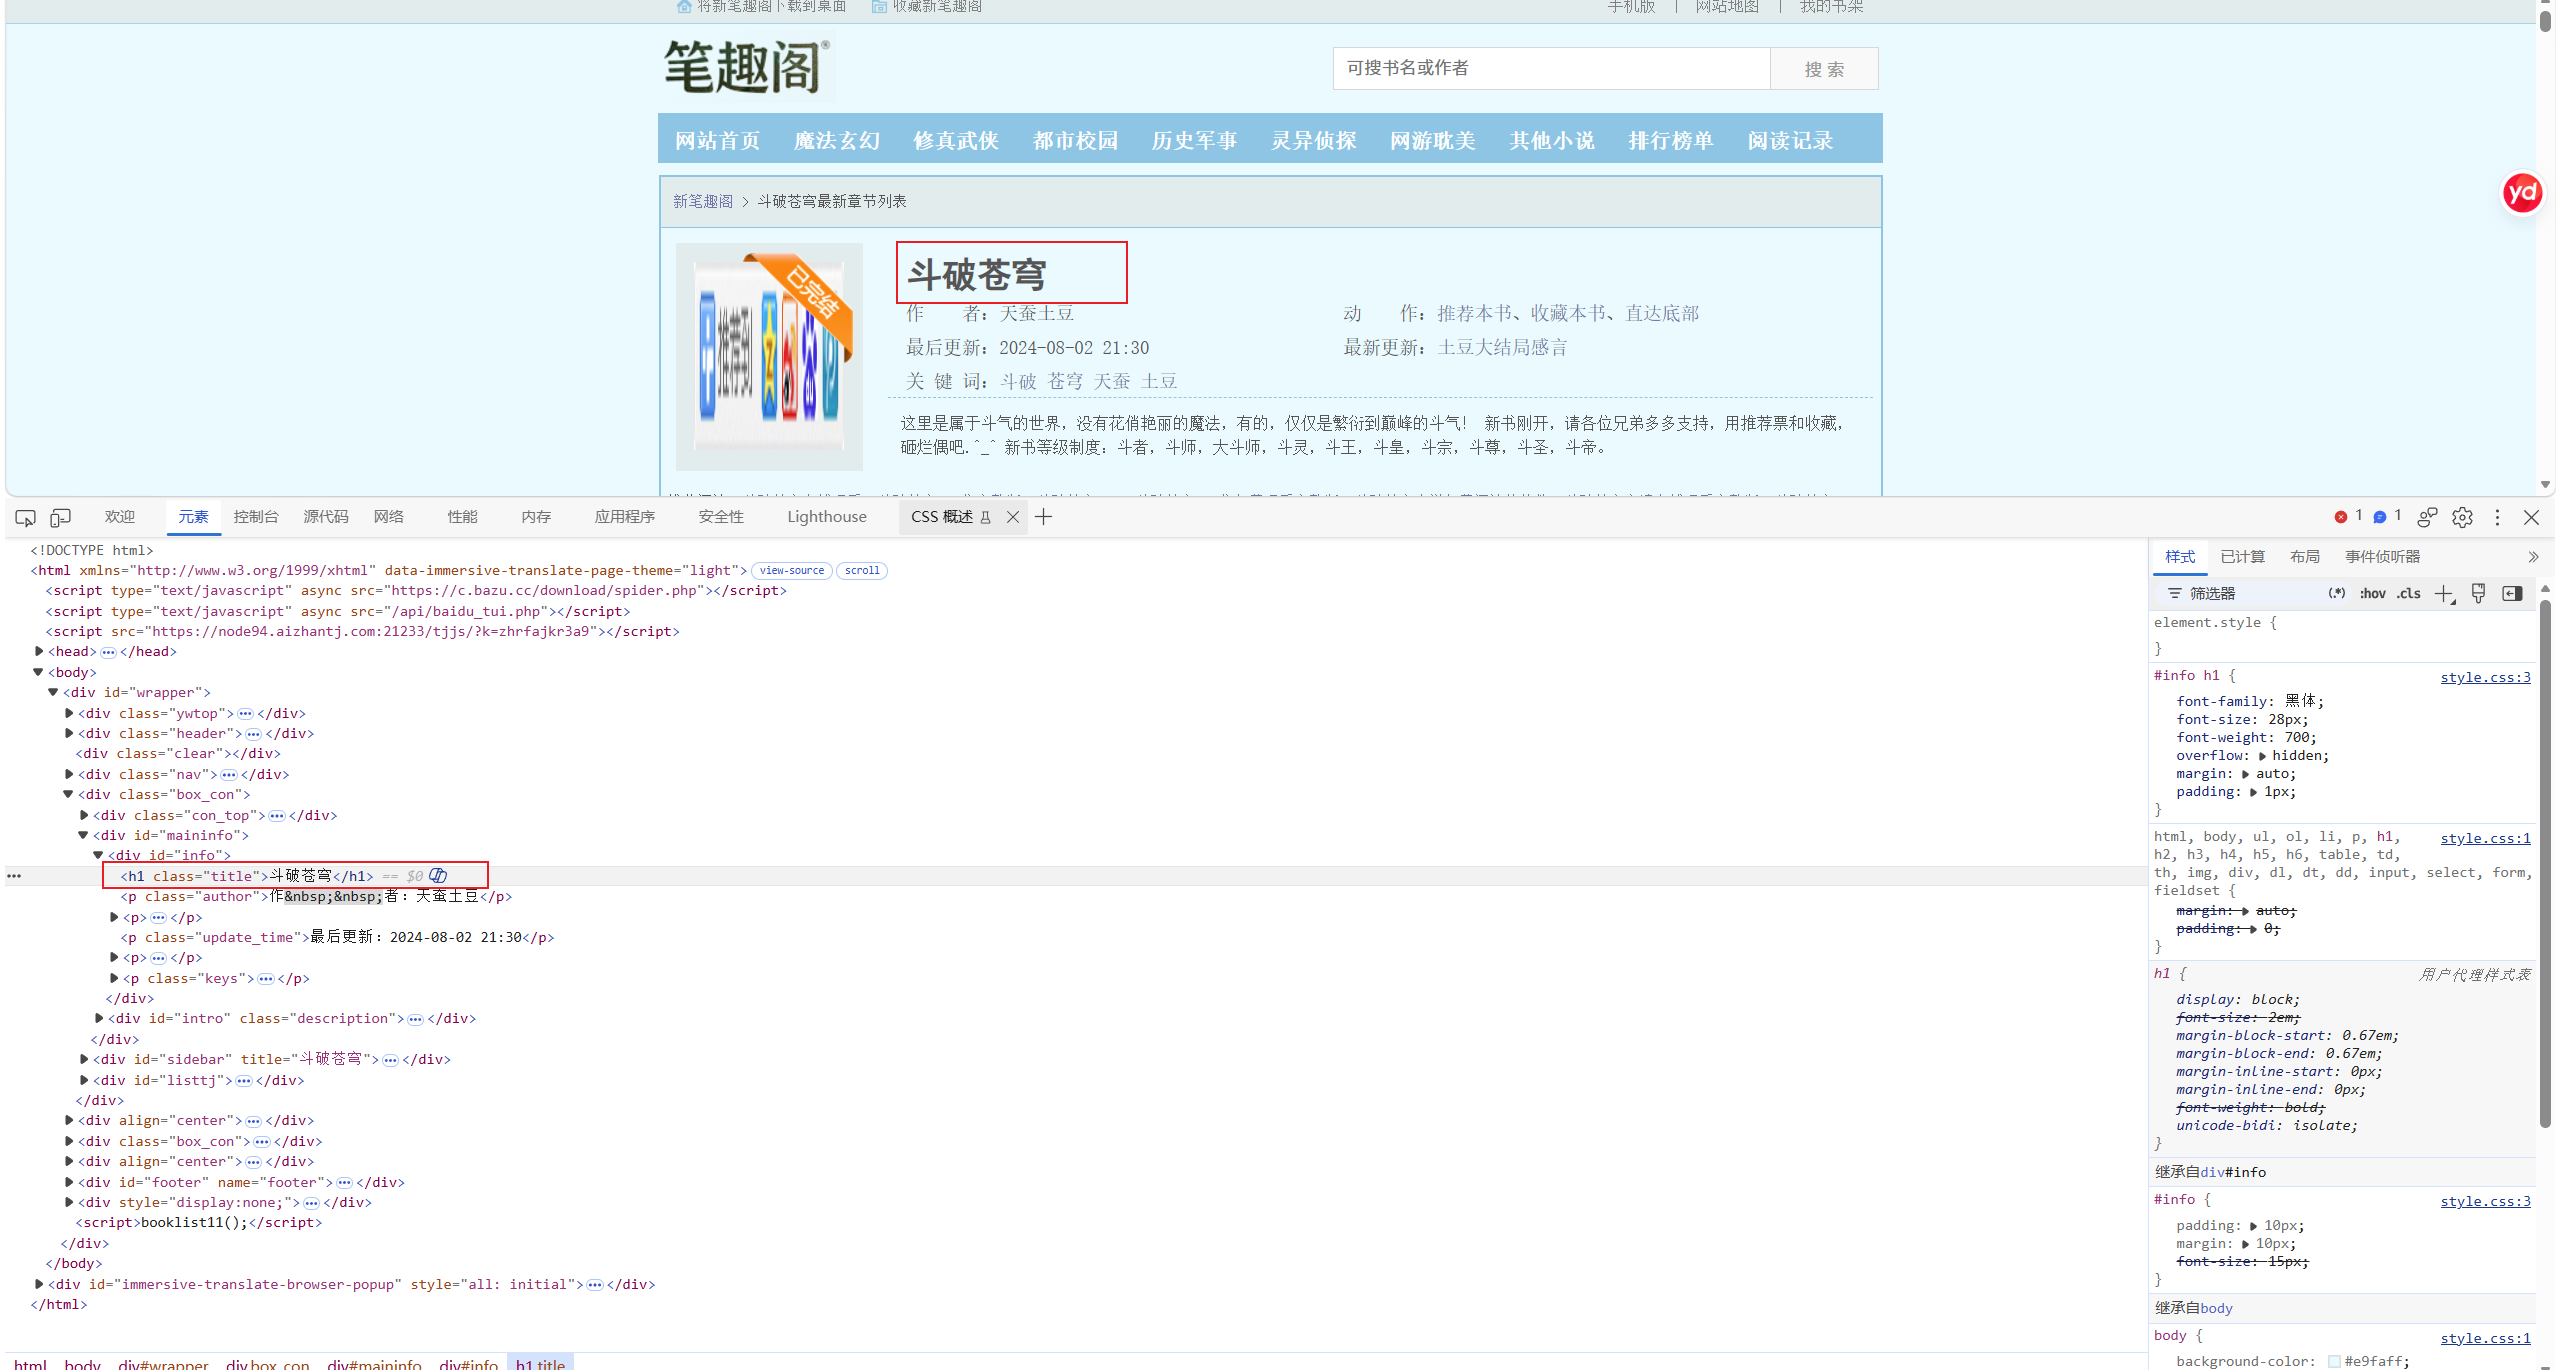Expand margin shorthand in #info h1

[2246, 774]
